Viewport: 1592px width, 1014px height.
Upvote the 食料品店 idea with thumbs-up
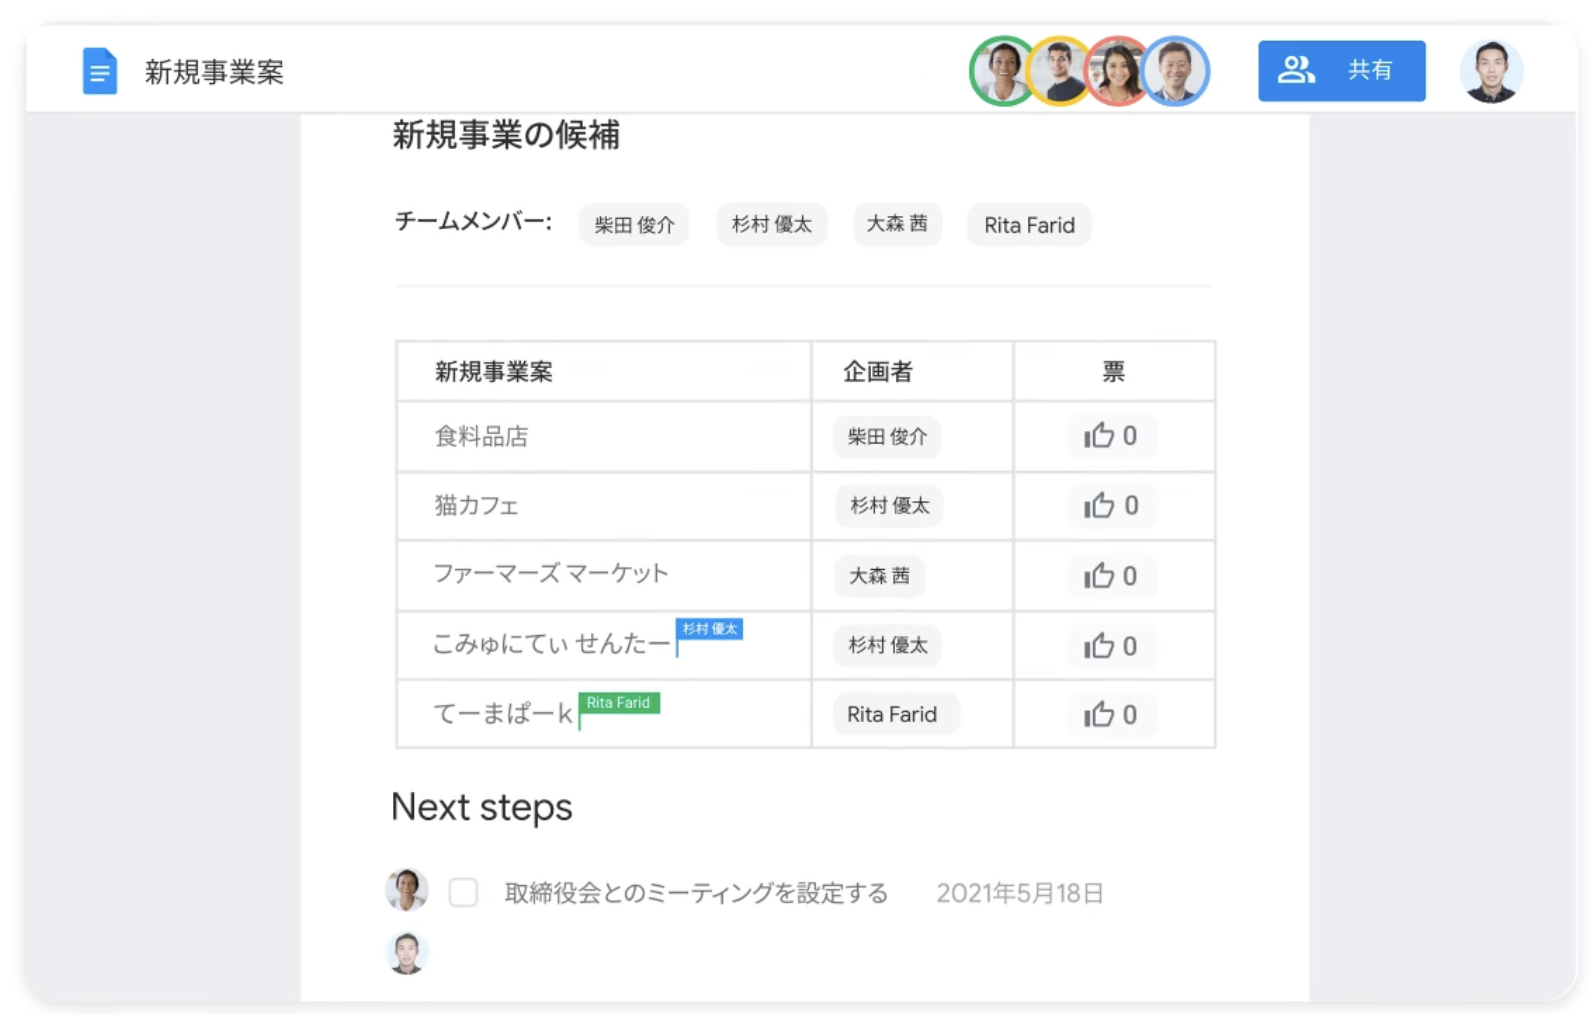tap(1110, 436)
